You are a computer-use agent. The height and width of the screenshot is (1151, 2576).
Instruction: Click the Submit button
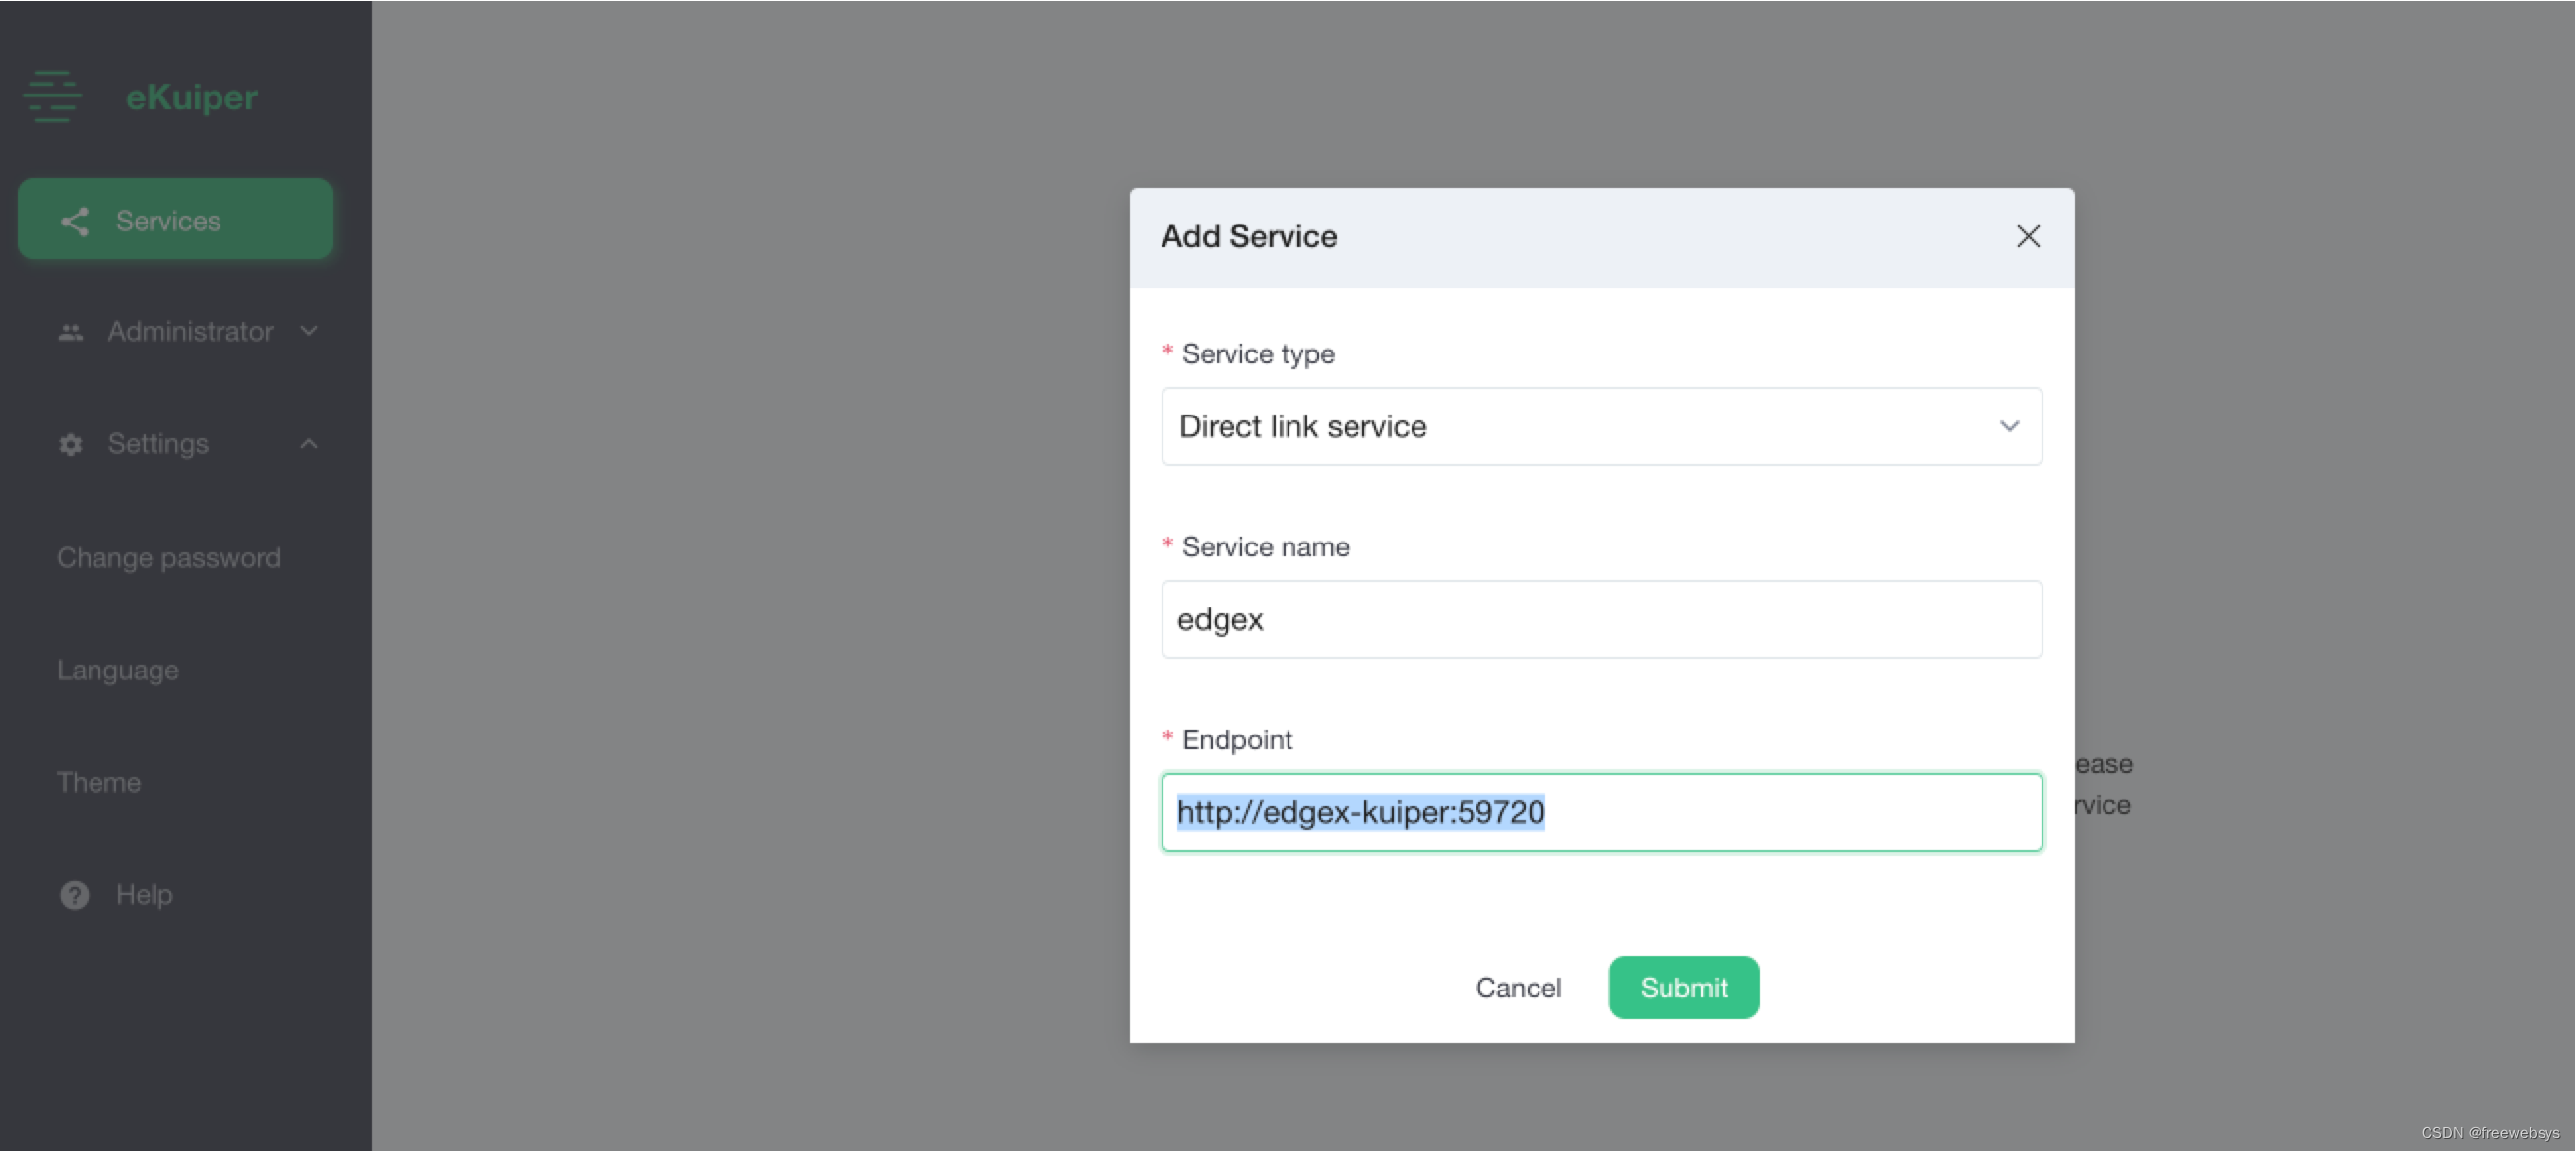click(1683, 987)
